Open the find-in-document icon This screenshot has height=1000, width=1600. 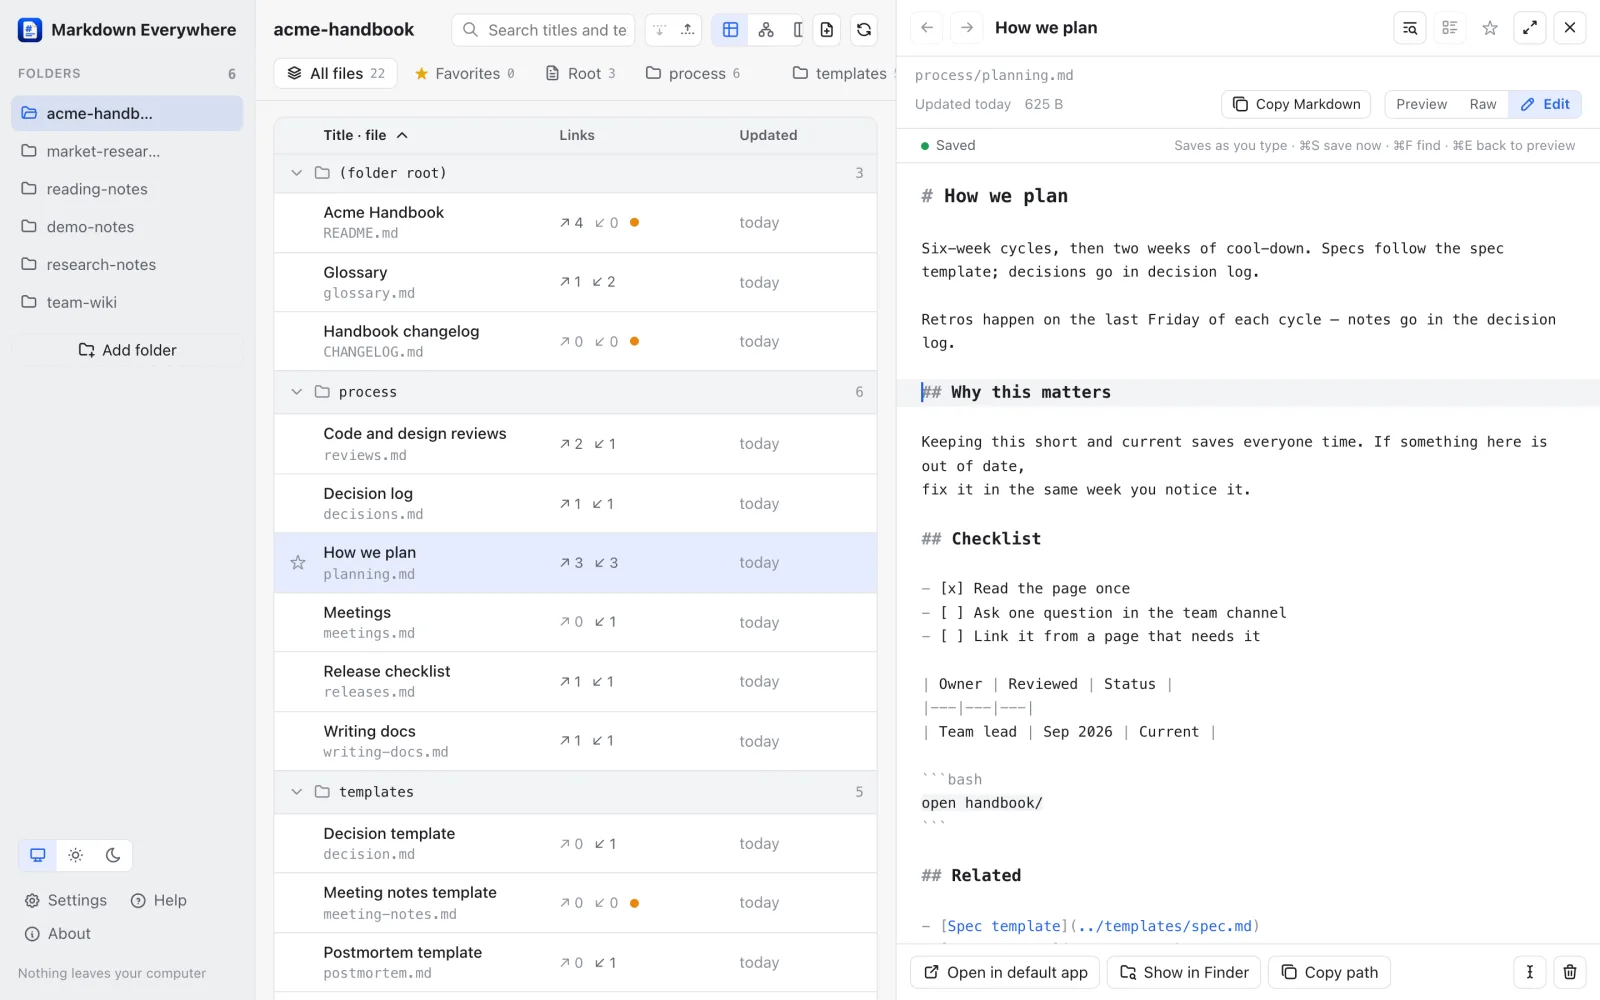[x=1410, y=28]
